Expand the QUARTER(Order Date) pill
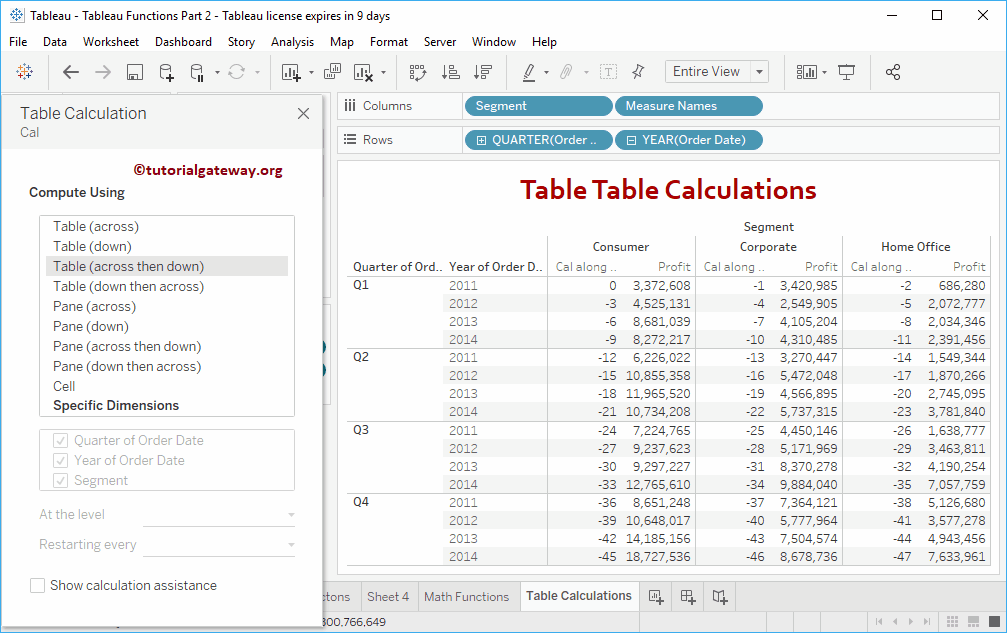Viewport: 1007px width, 633px height. 481,140
